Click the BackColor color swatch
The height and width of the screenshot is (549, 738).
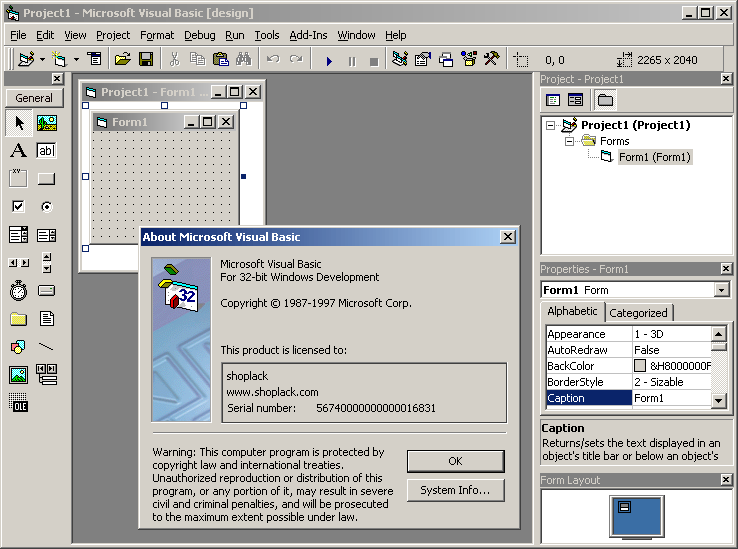640,366
